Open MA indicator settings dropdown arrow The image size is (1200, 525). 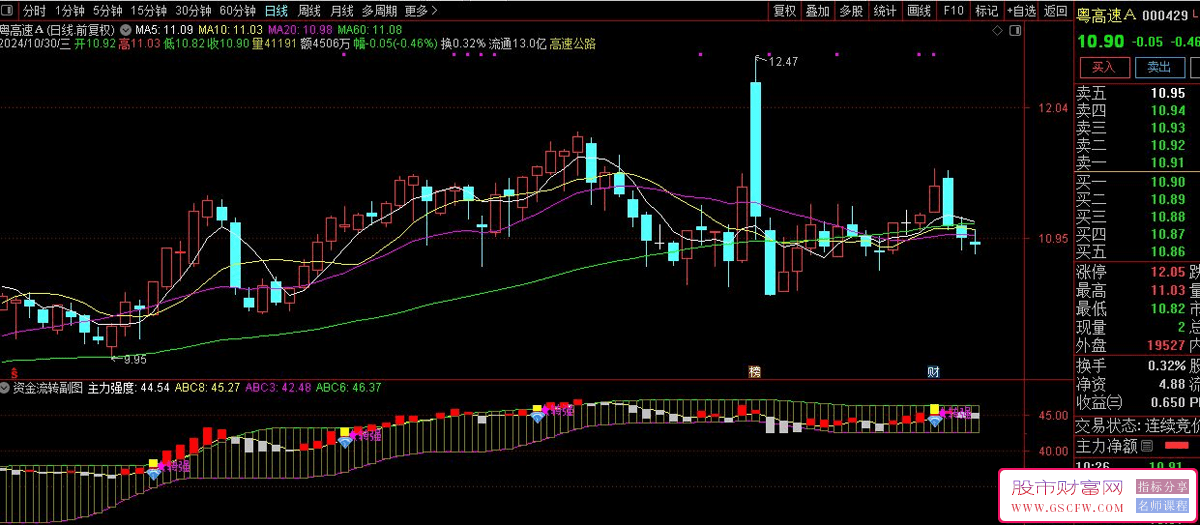[125, 30]
